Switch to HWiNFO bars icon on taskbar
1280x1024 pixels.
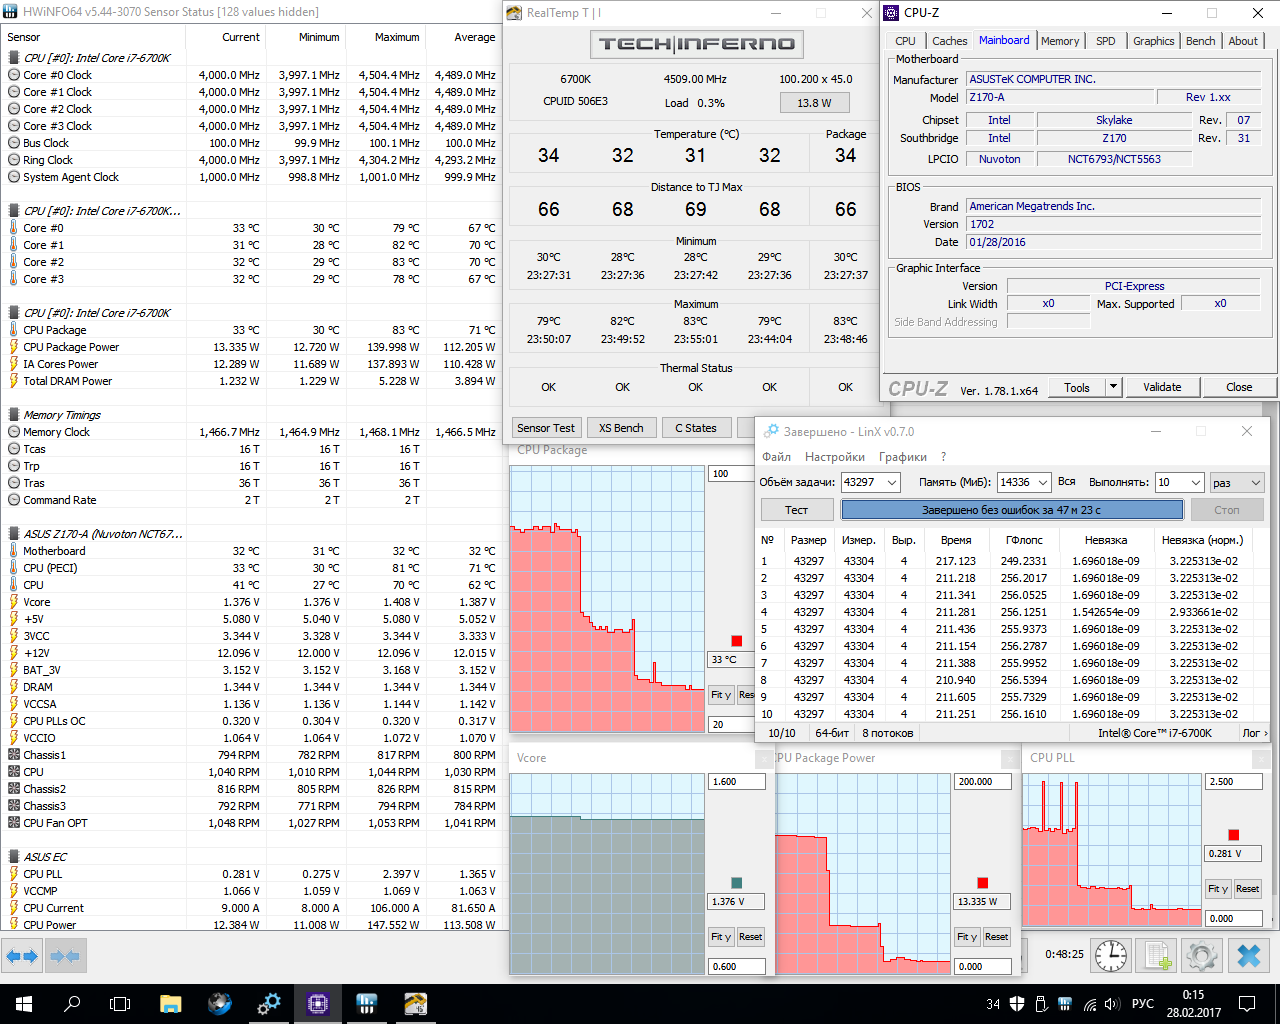(367, 1004)
